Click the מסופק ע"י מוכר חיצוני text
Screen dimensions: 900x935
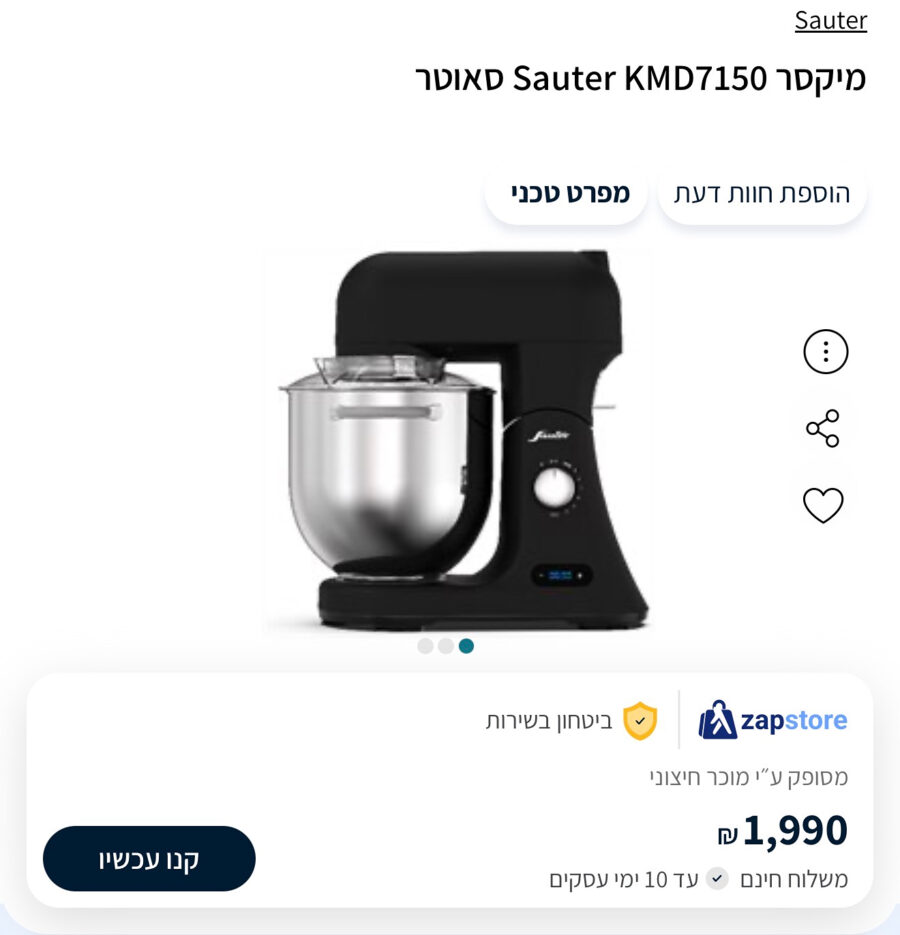[x=749, y=776]
